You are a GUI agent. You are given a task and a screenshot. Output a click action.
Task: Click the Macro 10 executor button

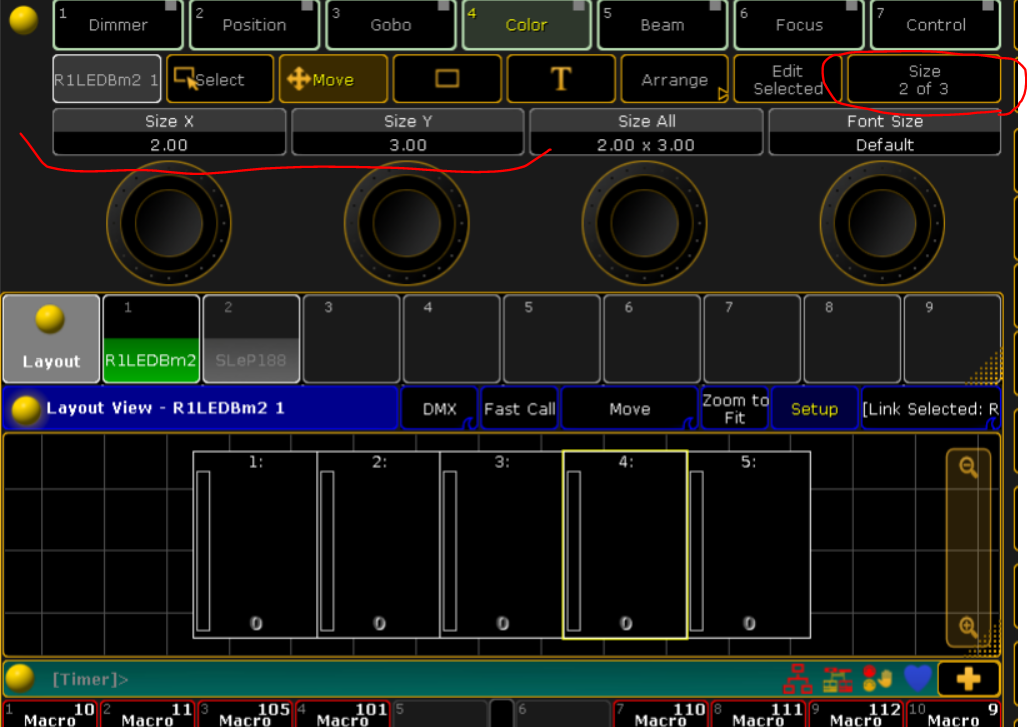pos(50,714)
